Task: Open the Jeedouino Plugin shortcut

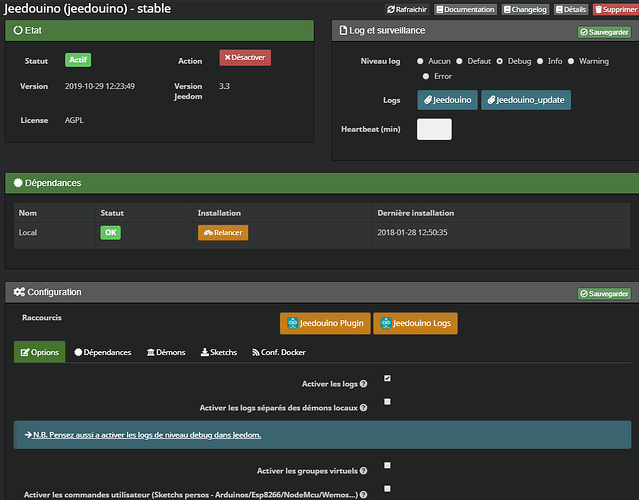Action: [325, 323]
